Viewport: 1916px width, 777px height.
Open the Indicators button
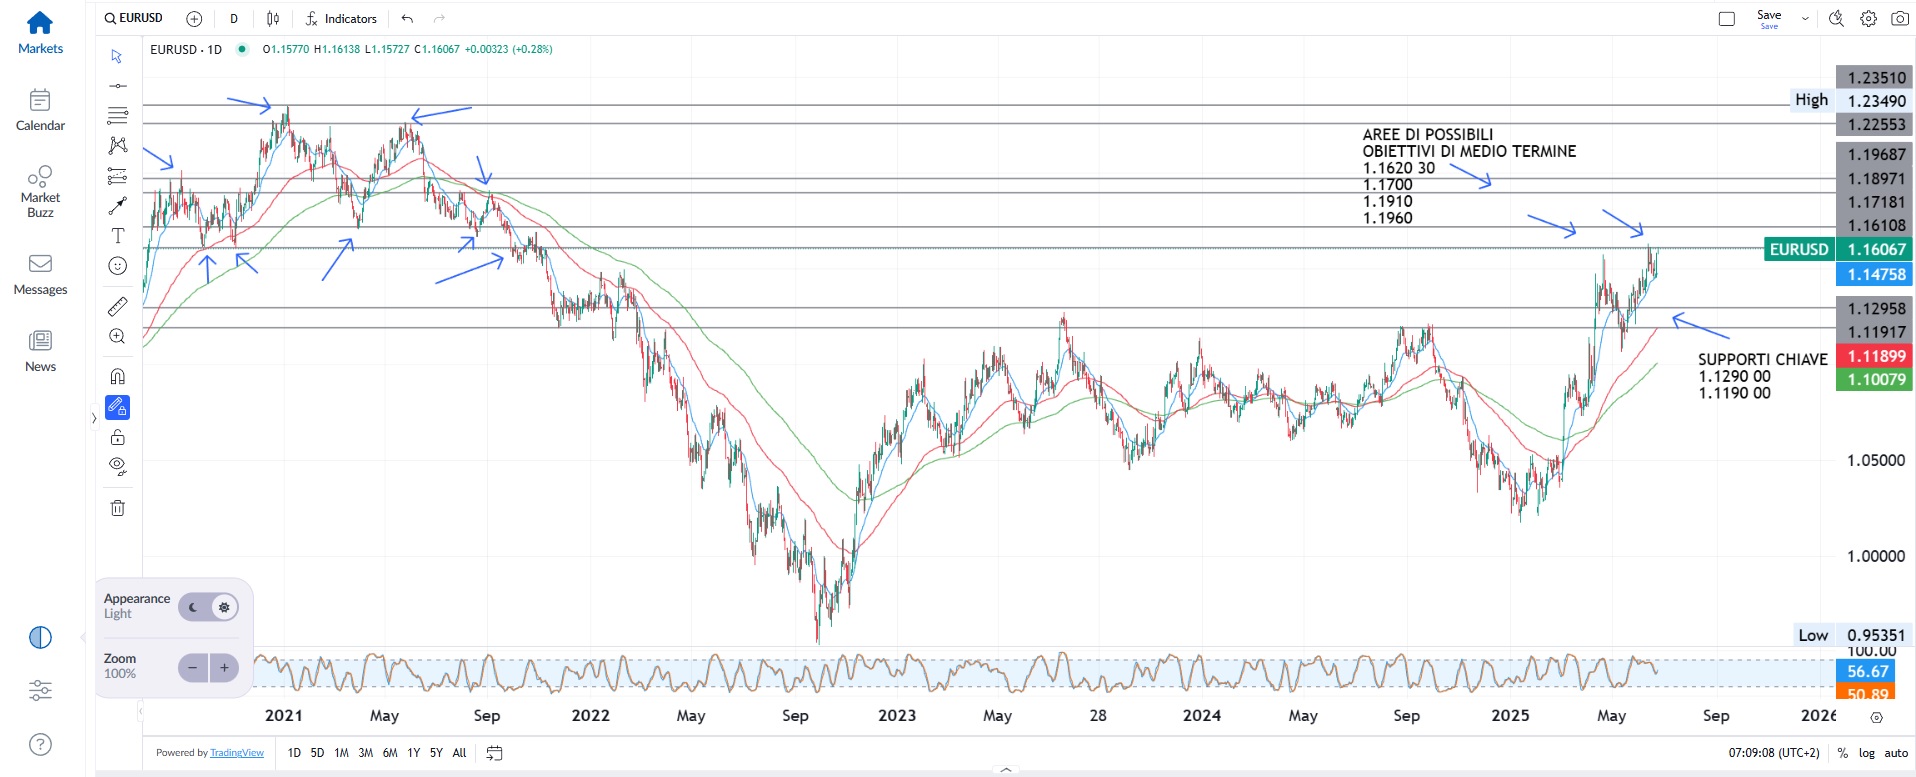341,18
